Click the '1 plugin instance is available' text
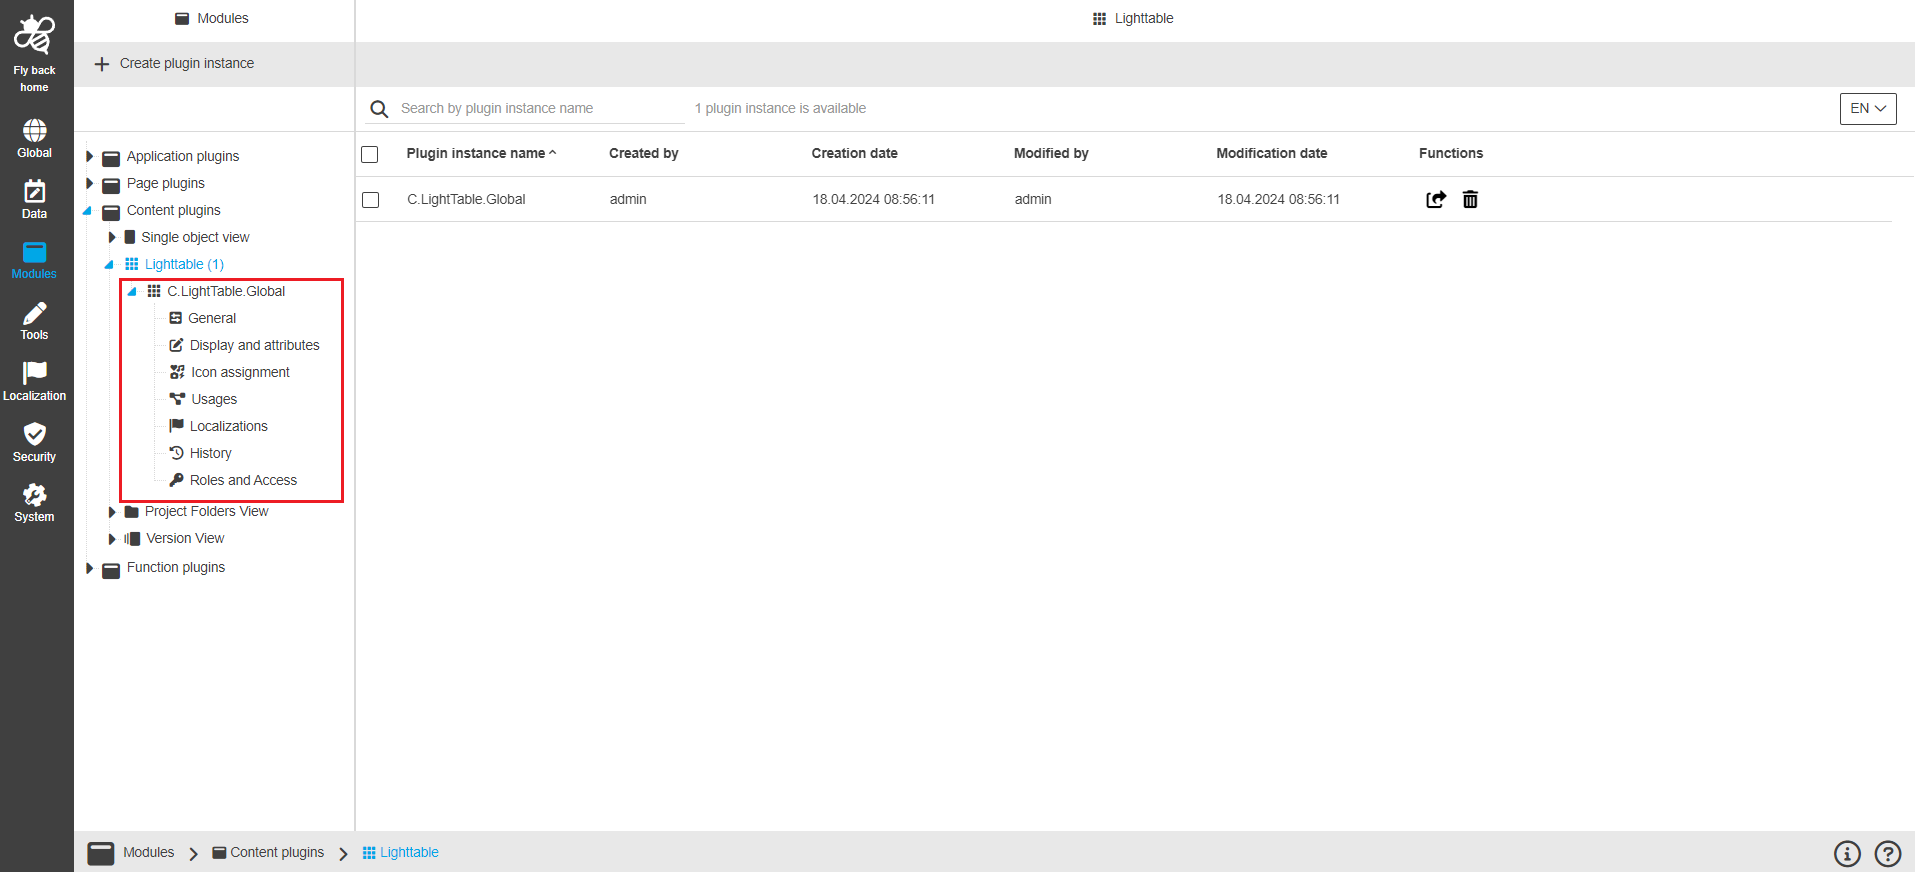1915x872 pixels. [x=780, y=108]
